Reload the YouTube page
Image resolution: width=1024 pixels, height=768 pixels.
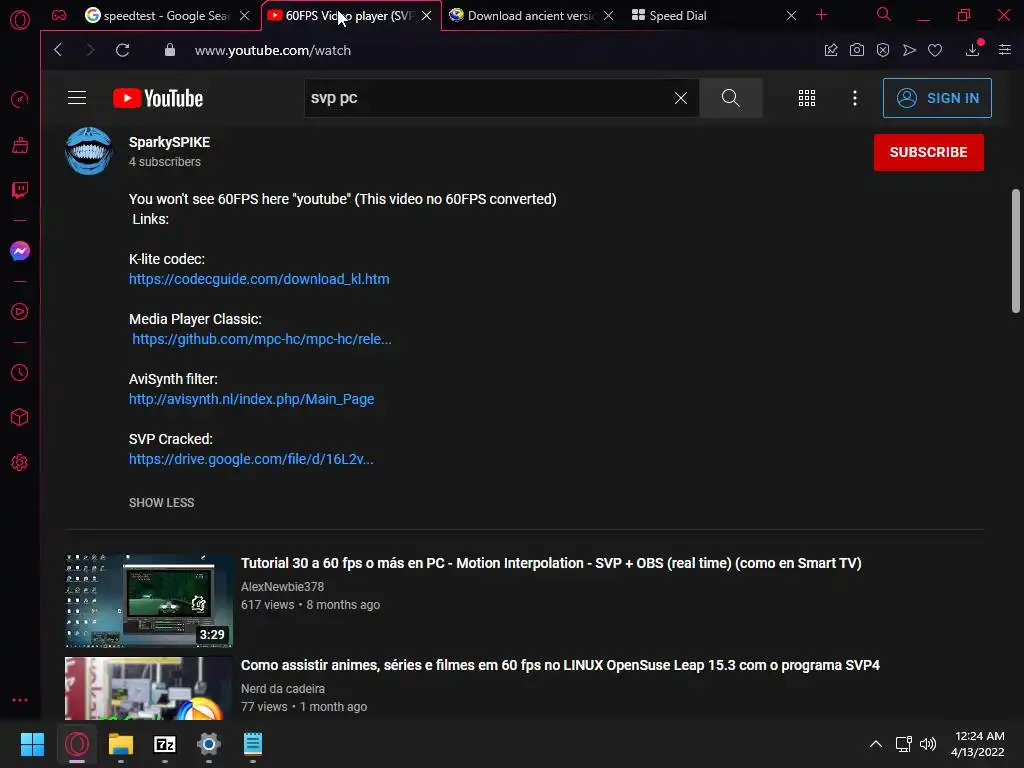pyautogui.click(x=122, y=50)
